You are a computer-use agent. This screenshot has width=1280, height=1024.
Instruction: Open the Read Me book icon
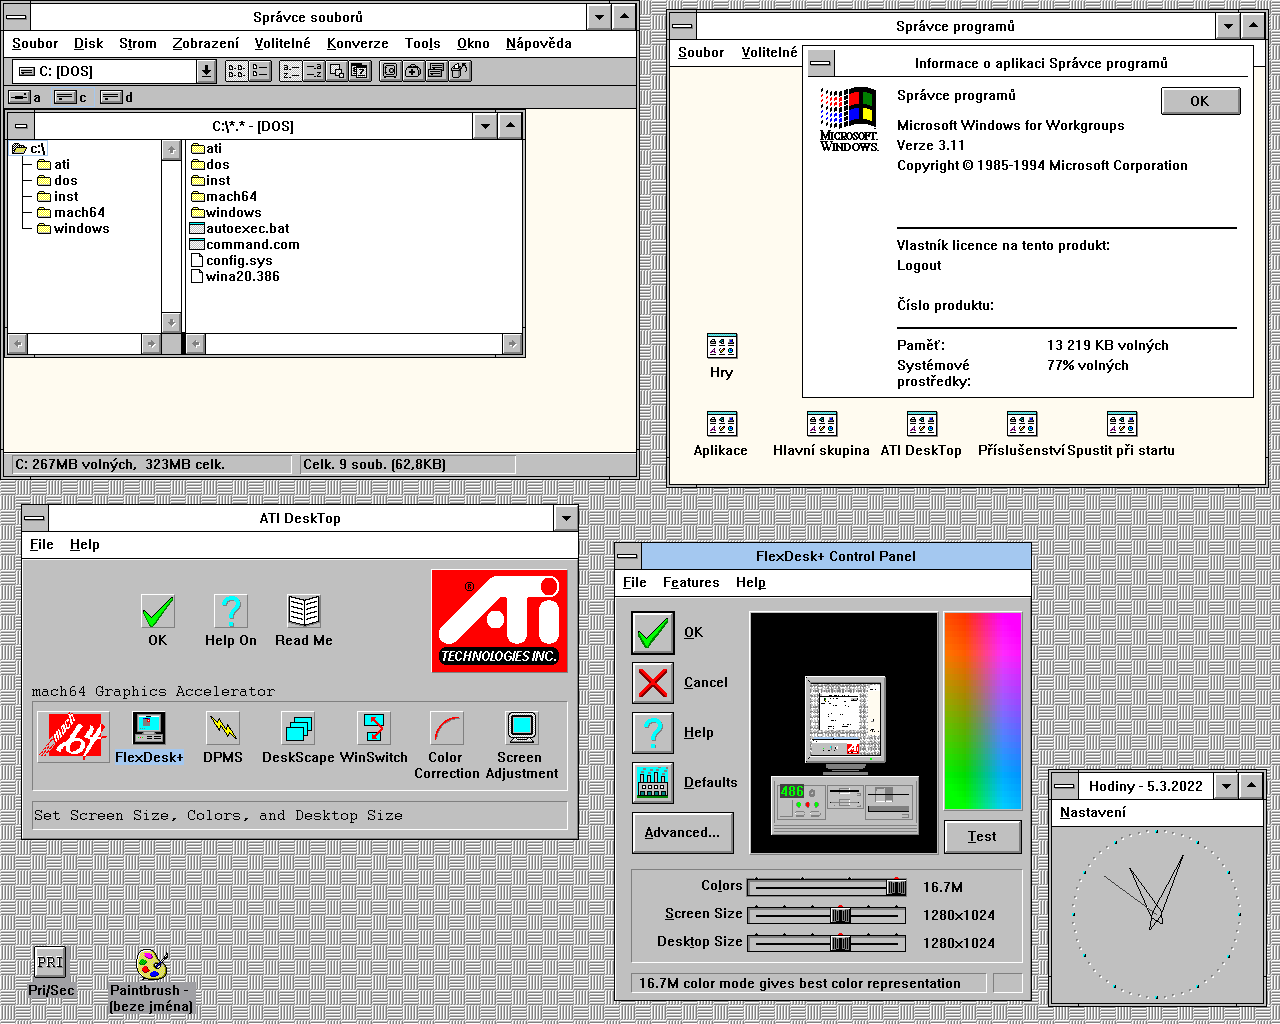pyautogui.click(x=303, y=611)
